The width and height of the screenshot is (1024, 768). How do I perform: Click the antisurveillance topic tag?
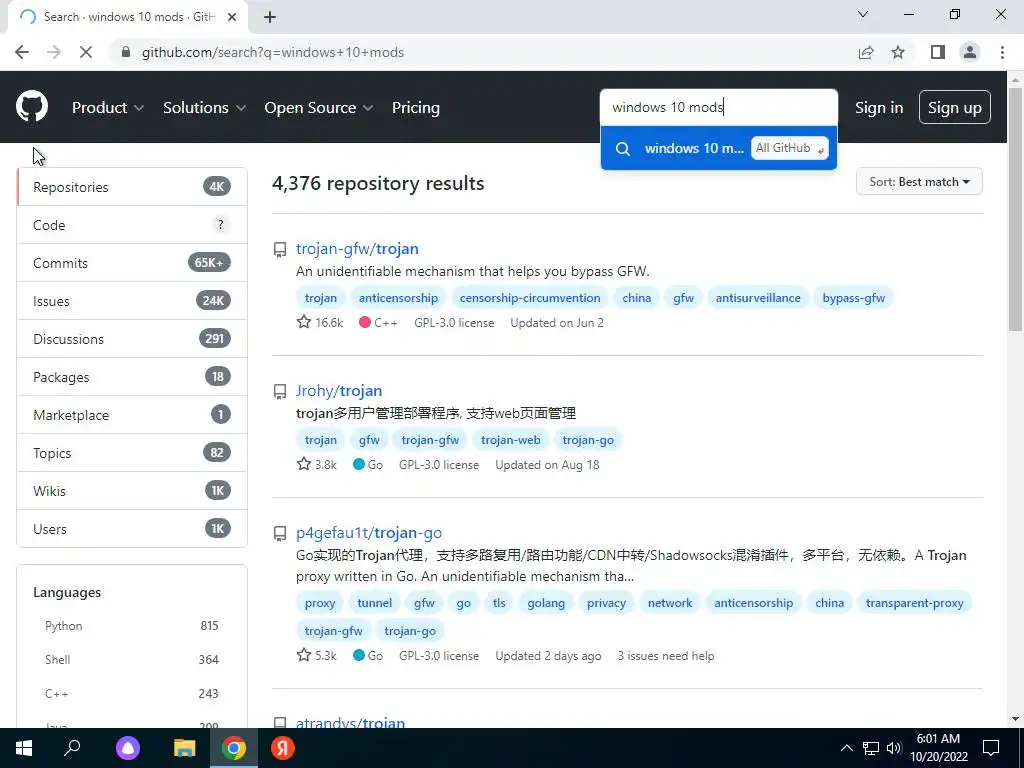pyautogui.click(x=758, y=298)
